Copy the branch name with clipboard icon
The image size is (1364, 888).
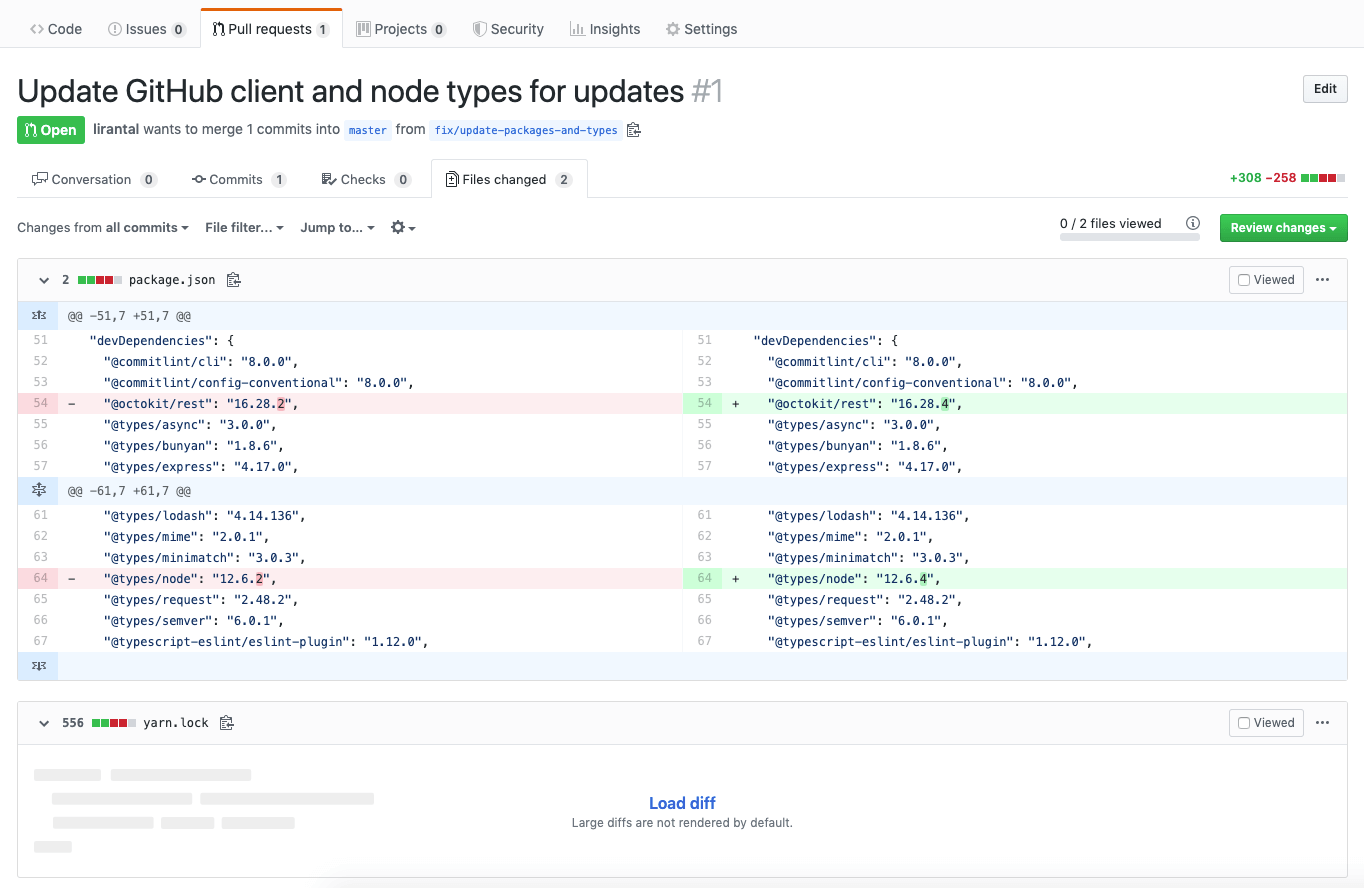tap(633, 130)
